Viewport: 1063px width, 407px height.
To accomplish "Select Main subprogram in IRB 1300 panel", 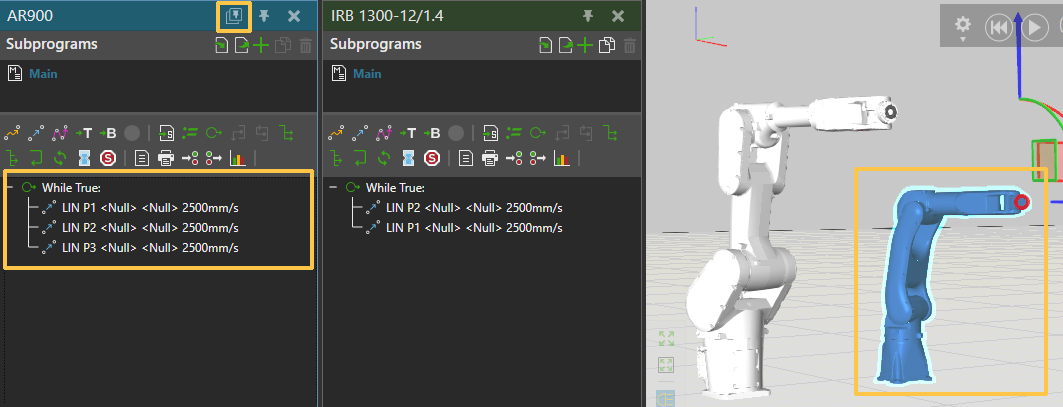I will click(366, 74).
